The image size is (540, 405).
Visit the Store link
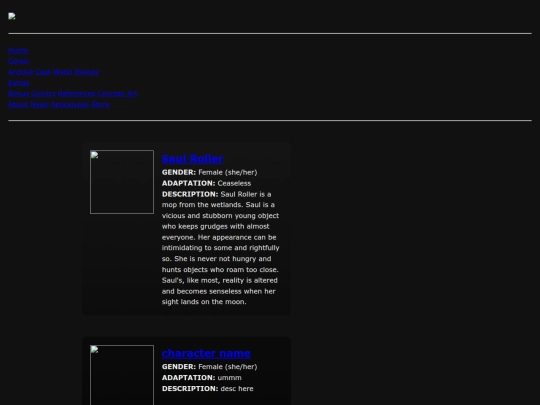point(101,104)
